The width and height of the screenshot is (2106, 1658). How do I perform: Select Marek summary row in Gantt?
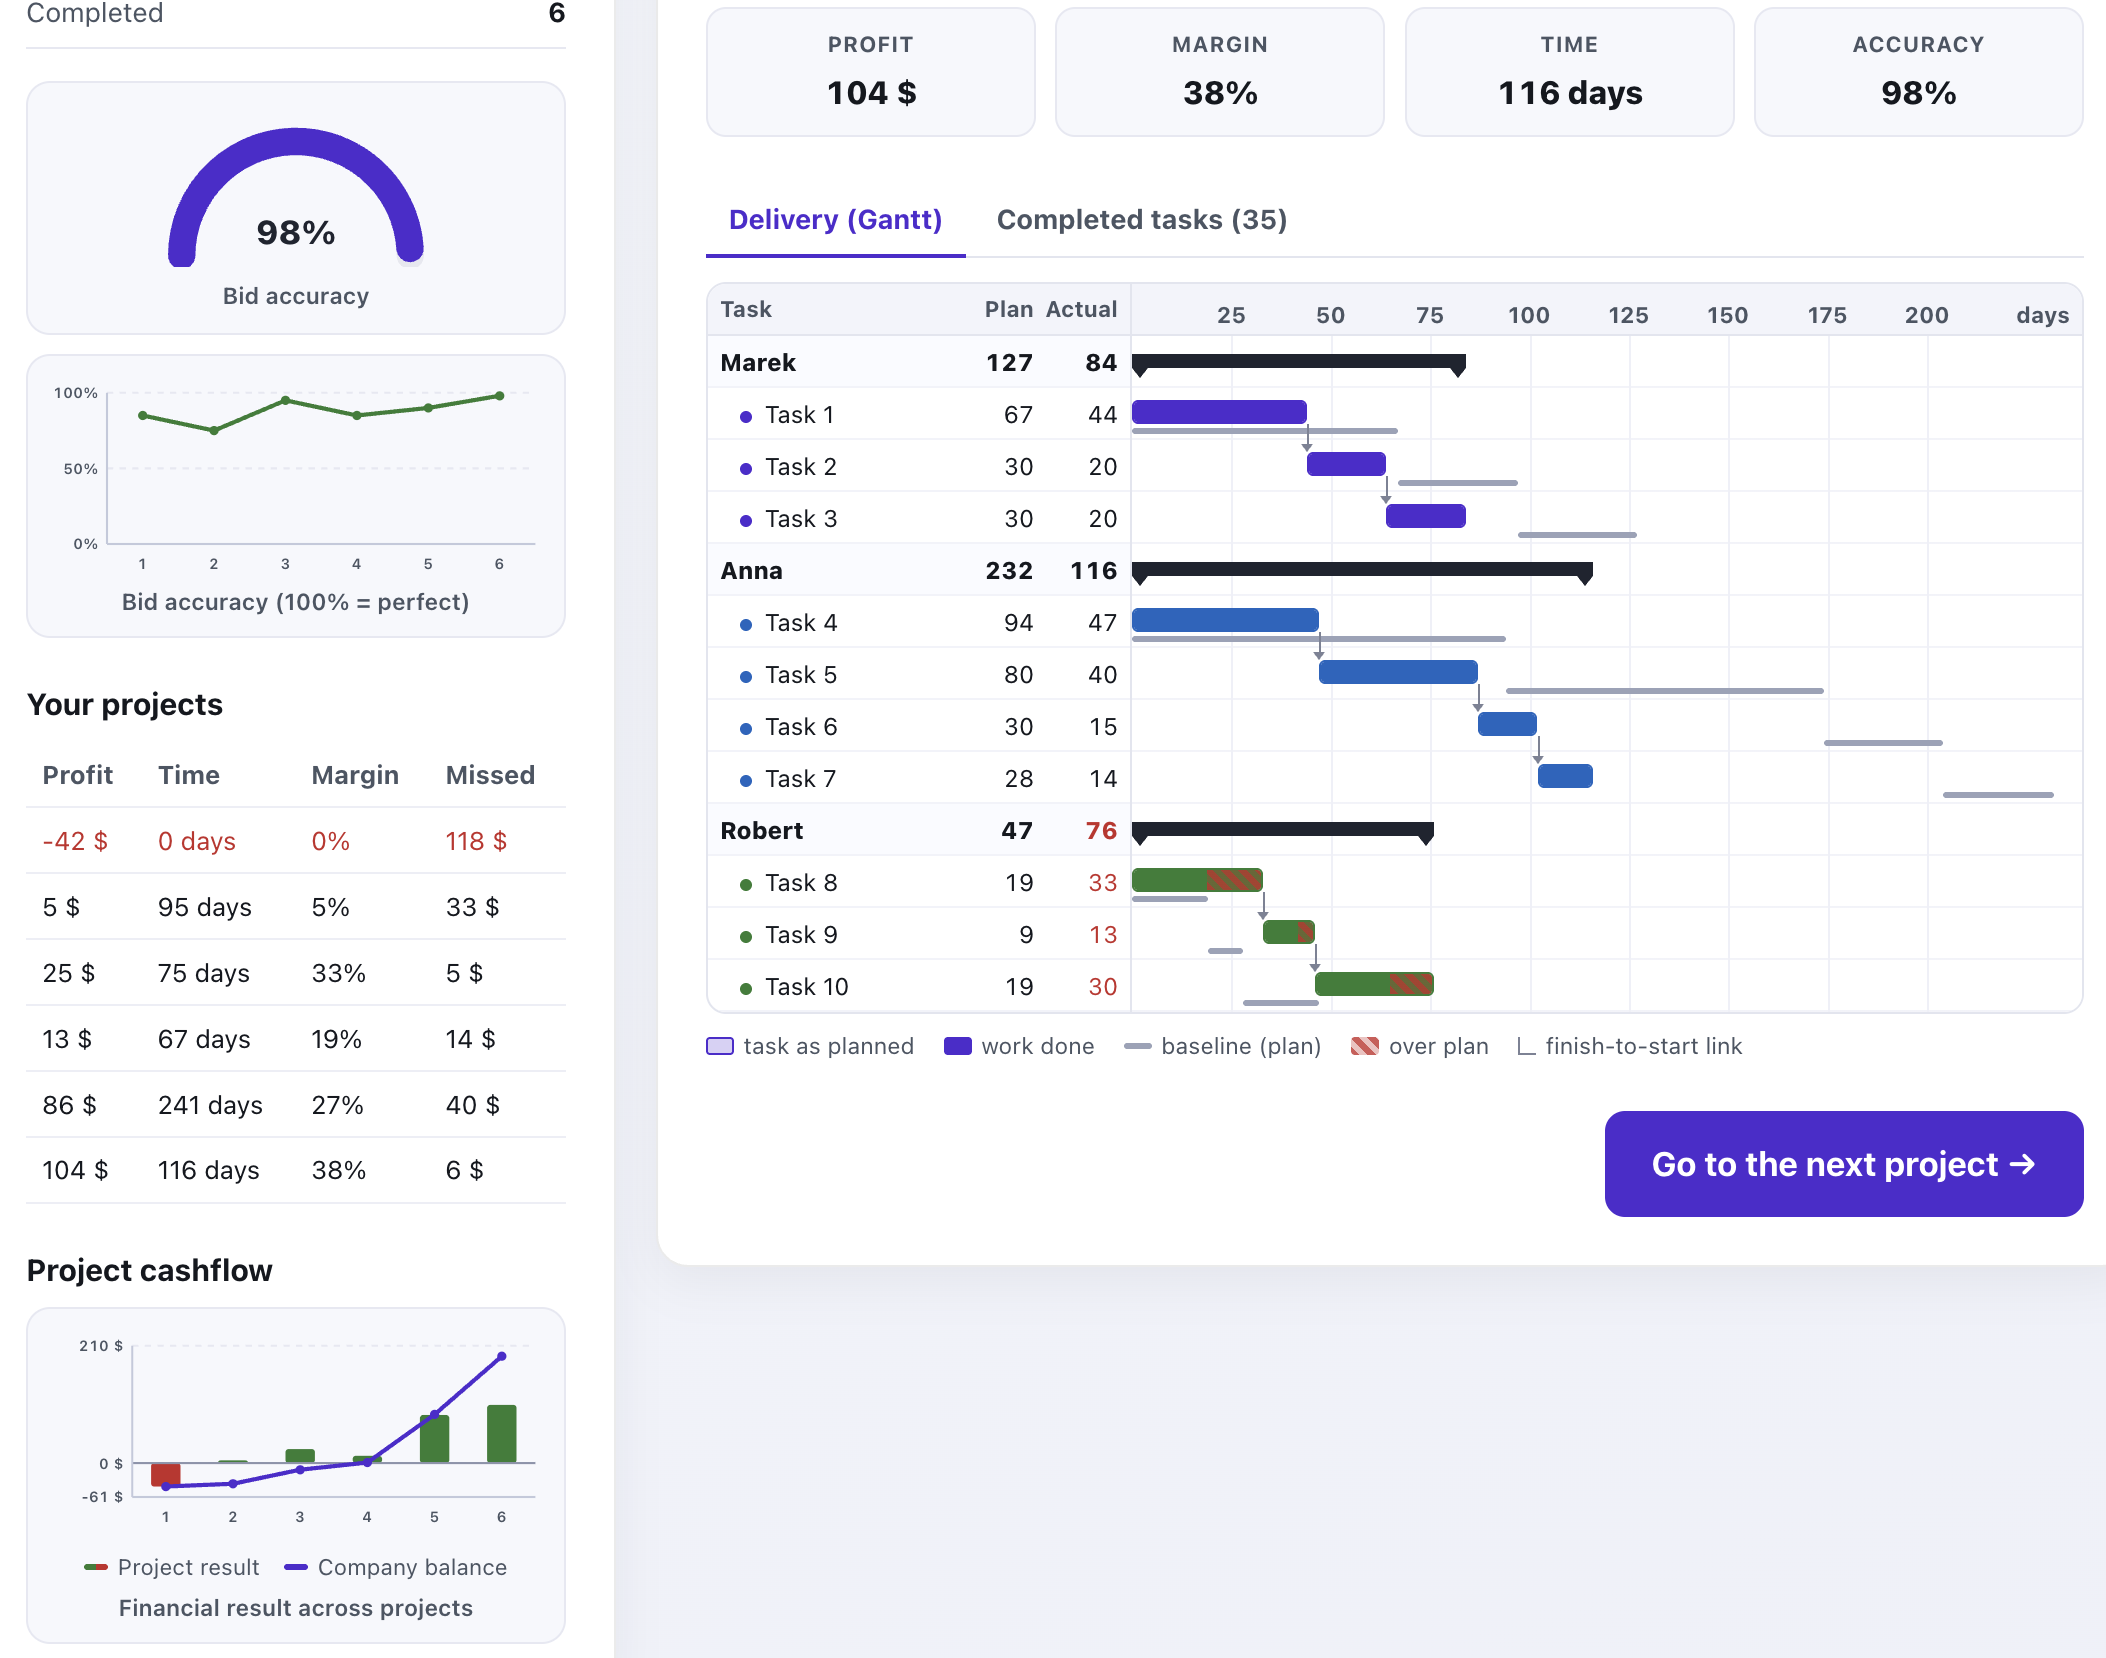click(1394, 362)
